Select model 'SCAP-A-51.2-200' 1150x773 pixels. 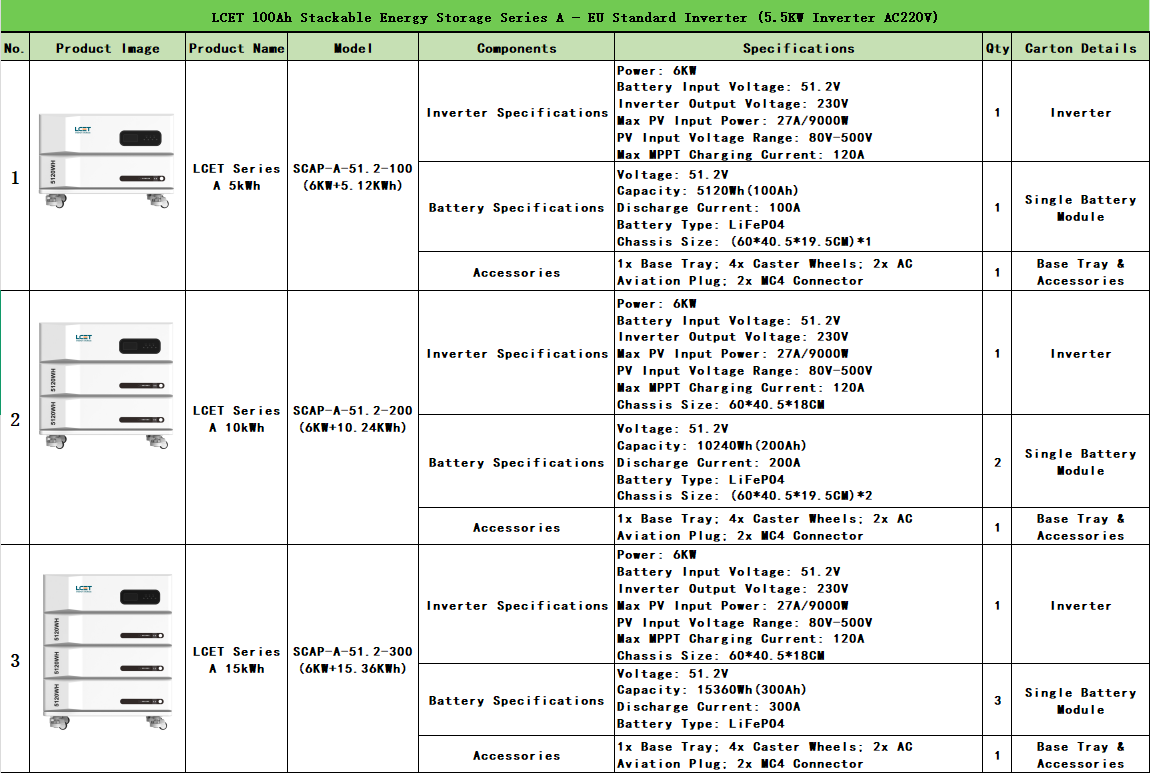click(353, 411)
